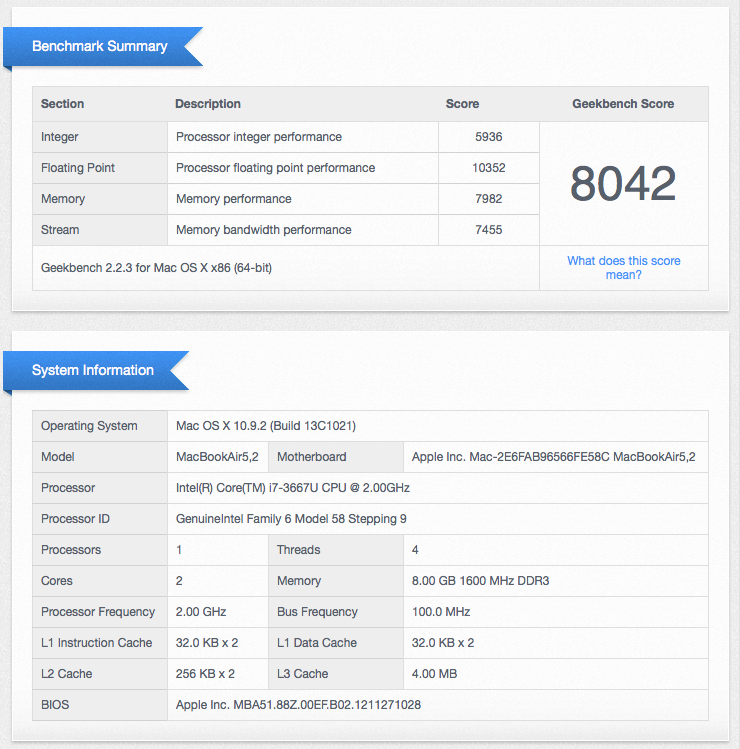Select the Mac-2E6FAB96566FE58C motherboard value
This screenshot has height=749, width=740.
[x=553, y=457]
